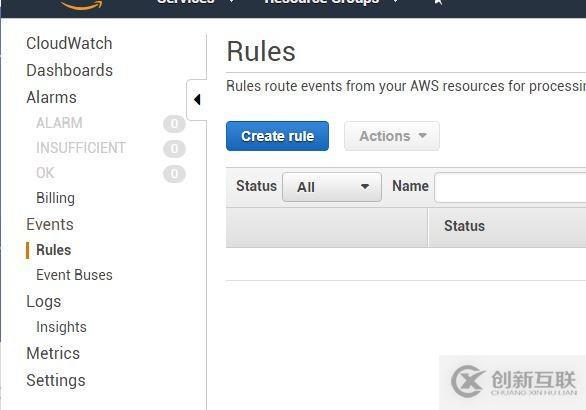This screenshot has width=586, height=410.
Task: Click the ALARM count badge
Action: (x=174, y=124)
